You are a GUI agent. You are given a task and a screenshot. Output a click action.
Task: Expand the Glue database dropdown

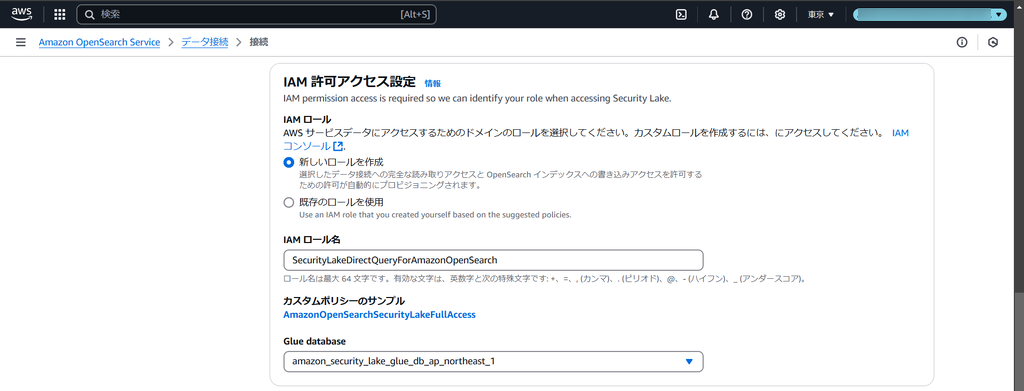(493, 361)
